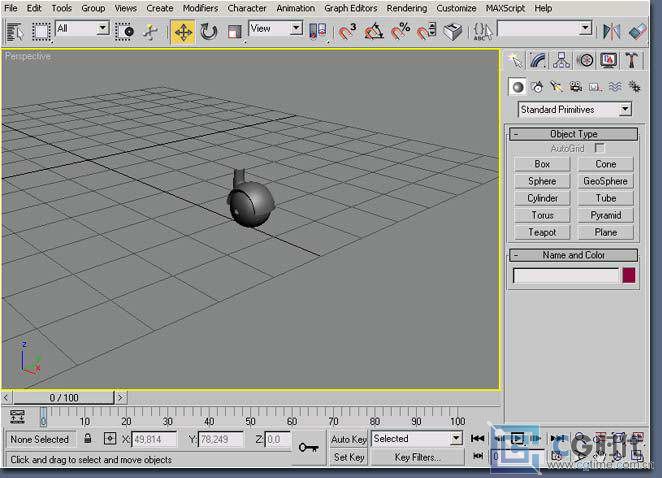The width and height of the screenshot is (662, 478).
Task: Click the Box primitive button
Action: point(542,164)
